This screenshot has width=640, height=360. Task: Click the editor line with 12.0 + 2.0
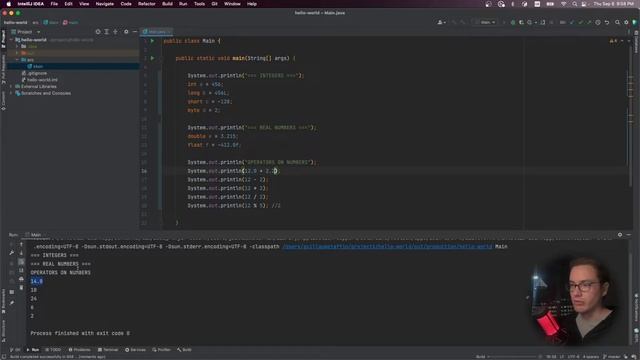coord(234,171)
